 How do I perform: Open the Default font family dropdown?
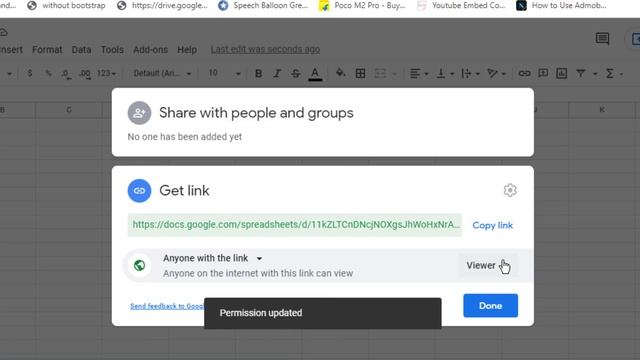(x=162, y=73)
